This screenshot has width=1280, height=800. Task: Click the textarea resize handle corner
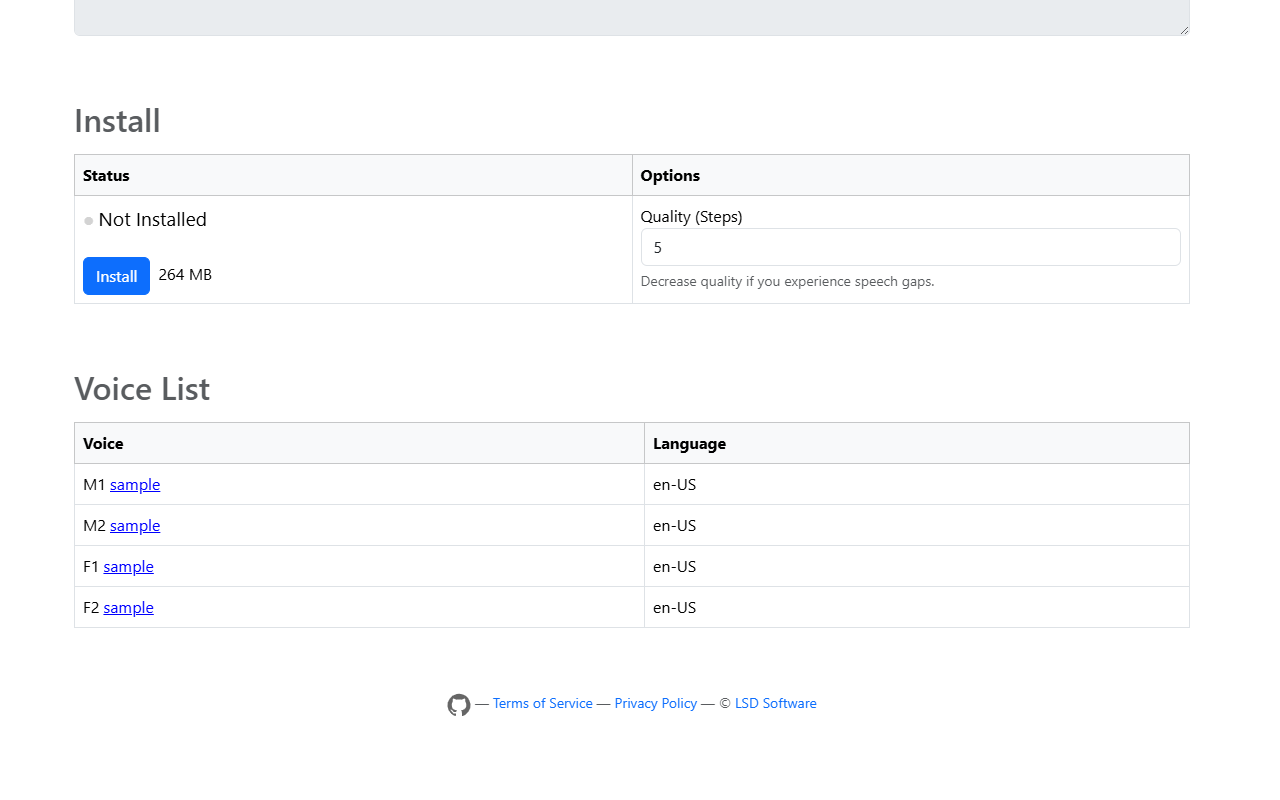click(1184, 30)
